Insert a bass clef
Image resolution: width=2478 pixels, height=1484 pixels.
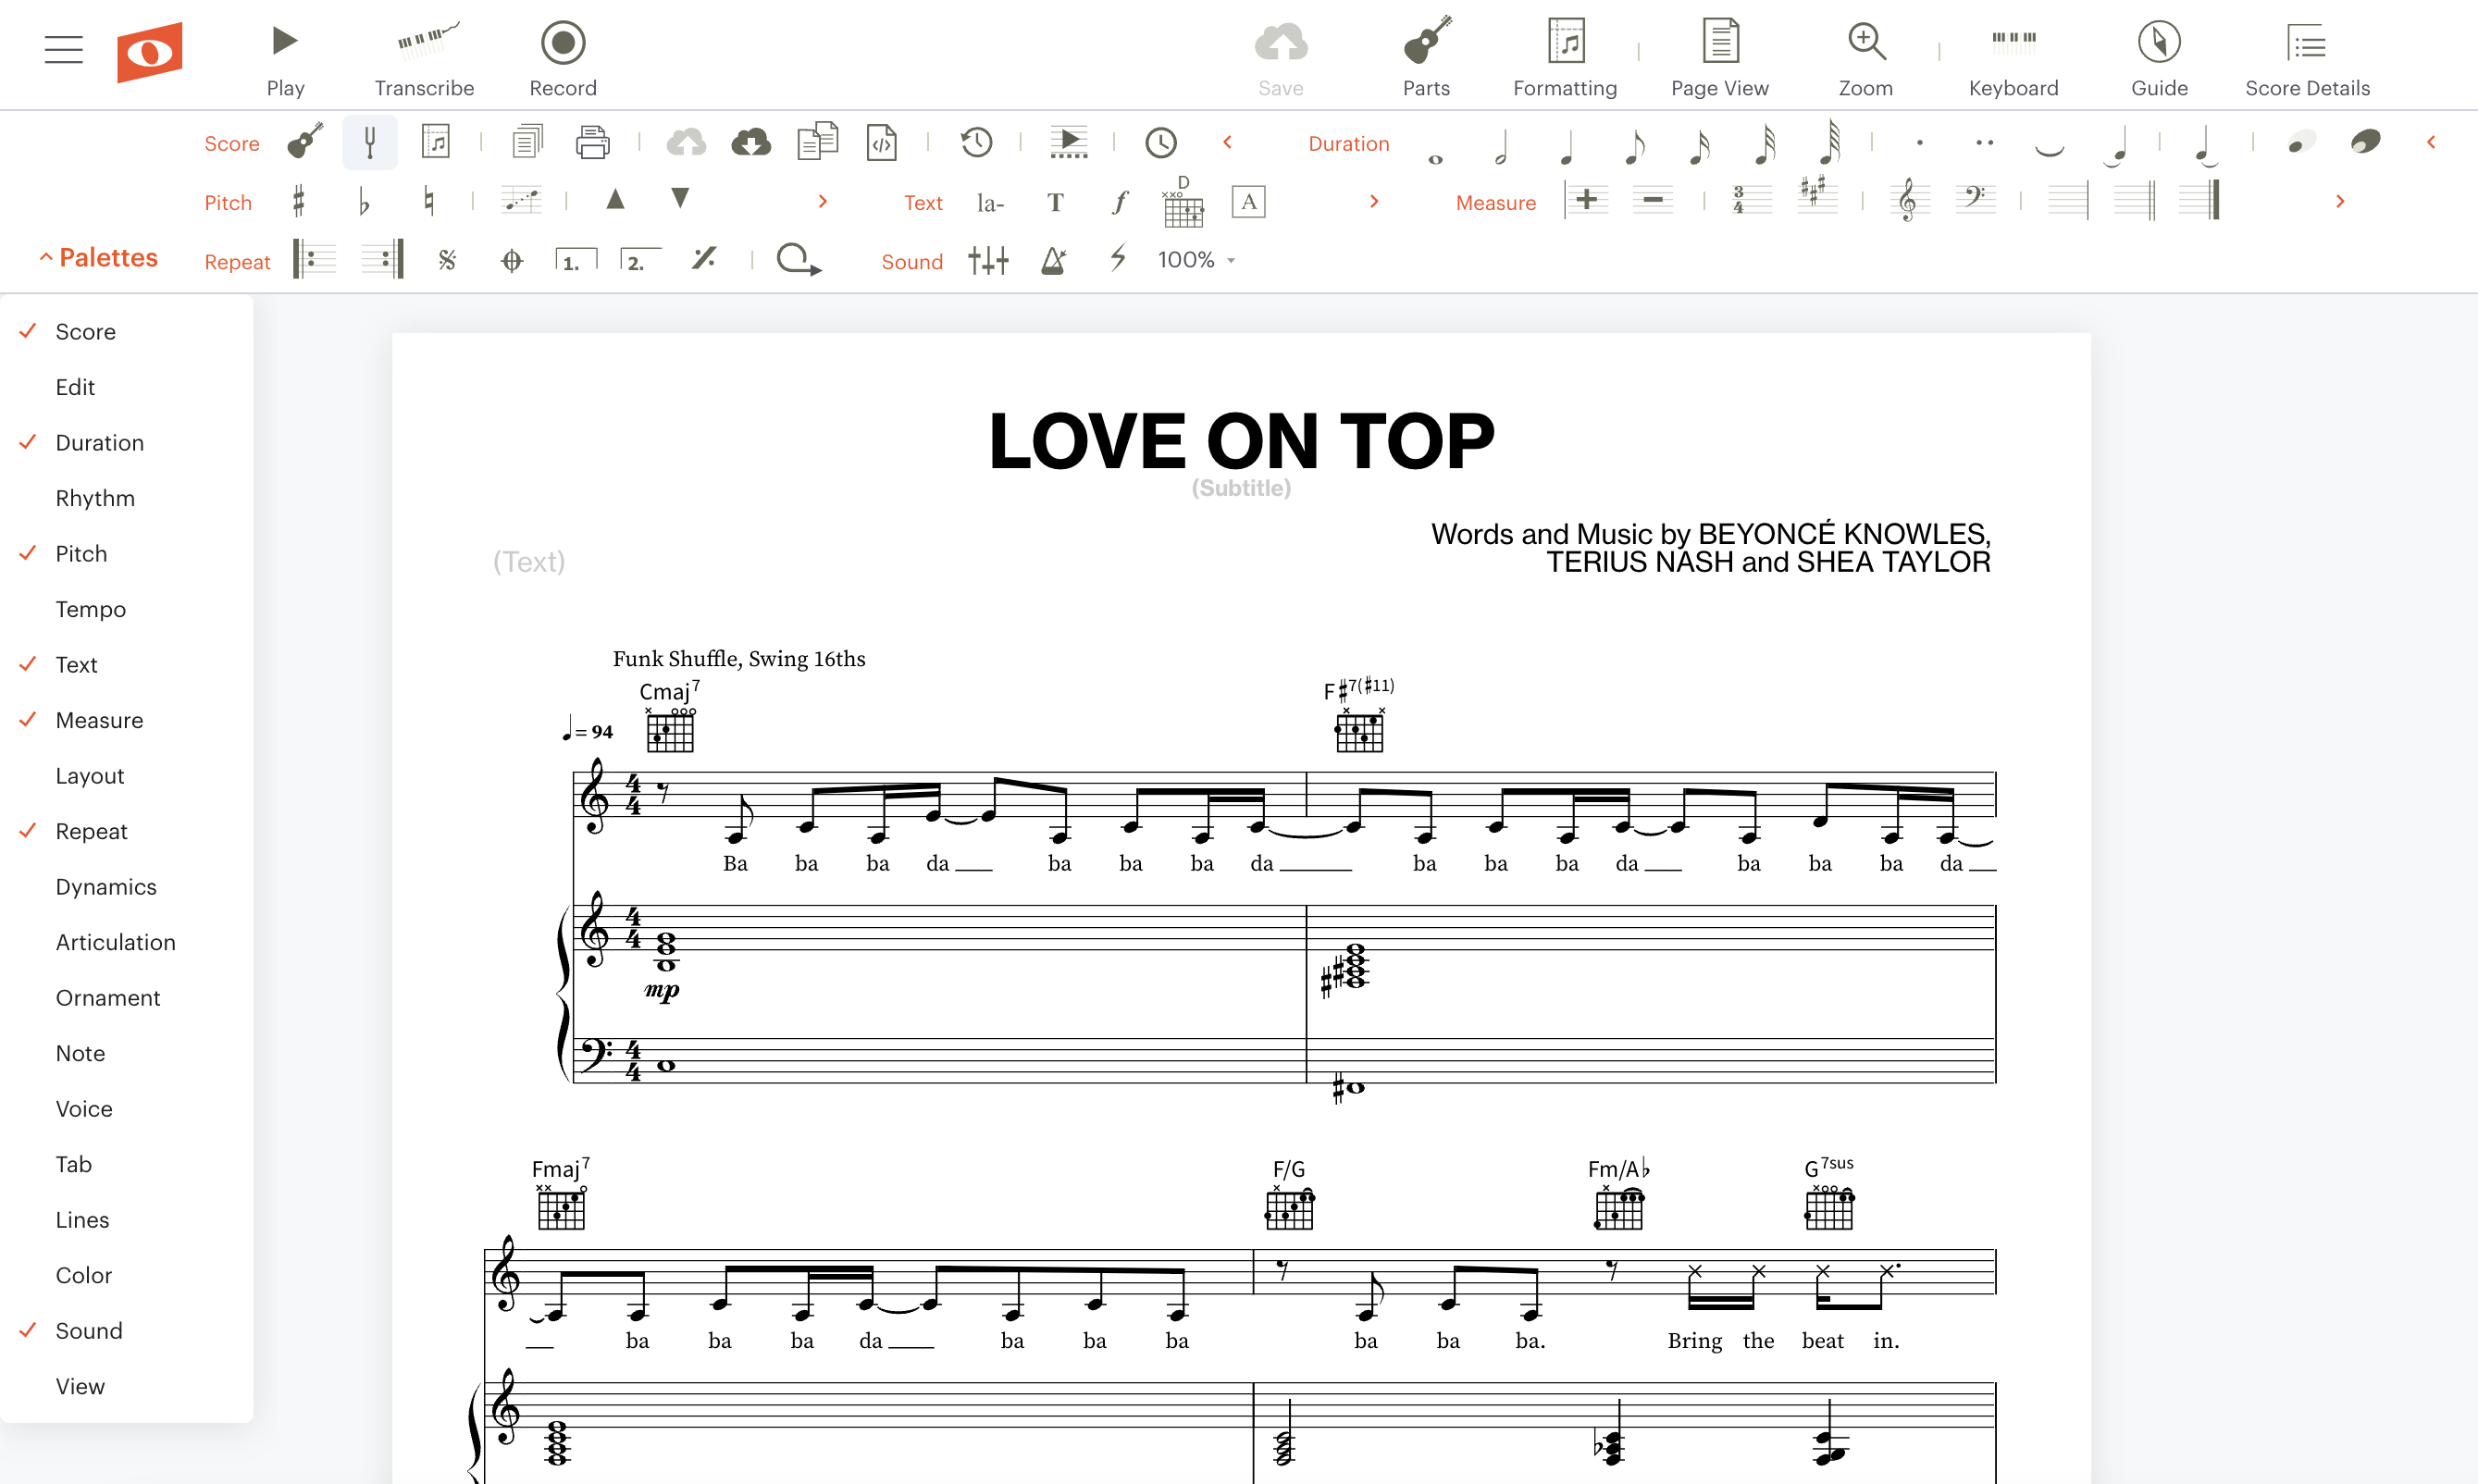(x=1975, y=200)
